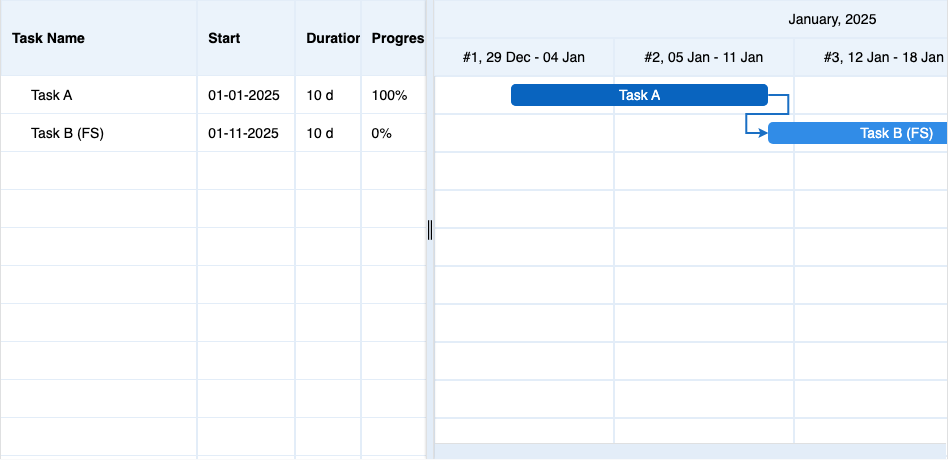Sort by the Task Name column header

click(x=48, y=38)
